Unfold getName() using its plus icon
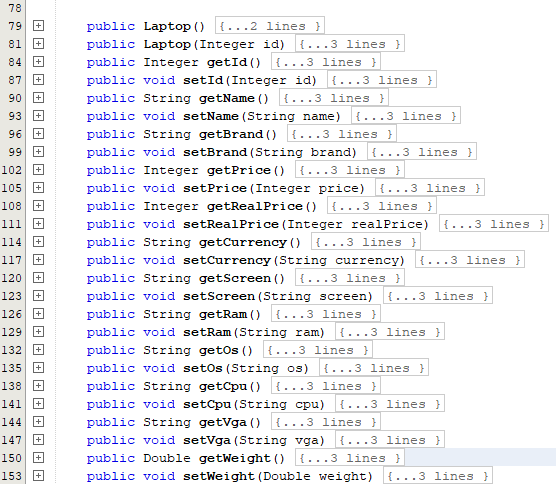The width and height of the screenshot is (556, 484). (x=38, y=98)
